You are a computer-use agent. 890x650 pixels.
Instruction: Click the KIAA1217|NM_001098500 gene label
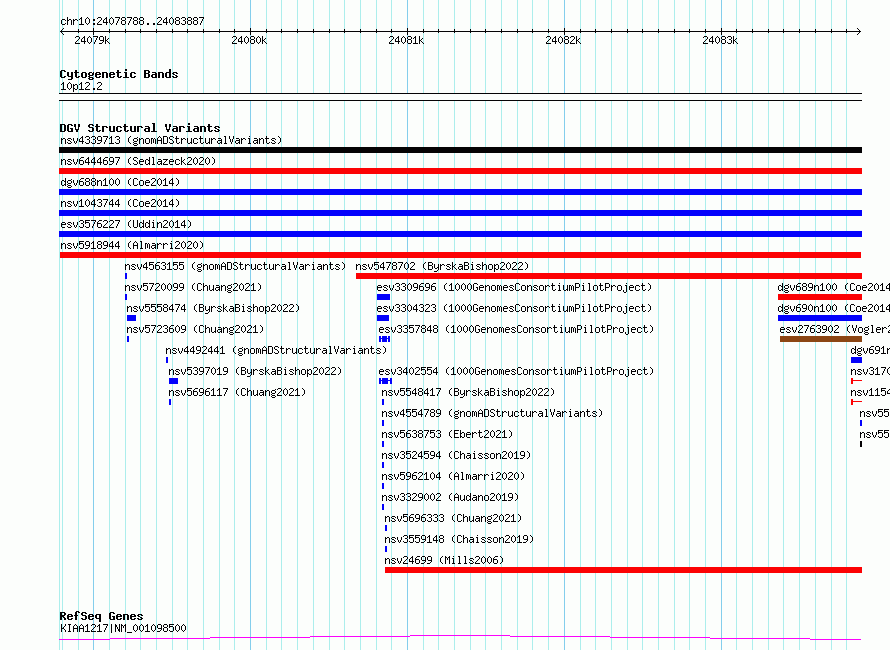123,628
